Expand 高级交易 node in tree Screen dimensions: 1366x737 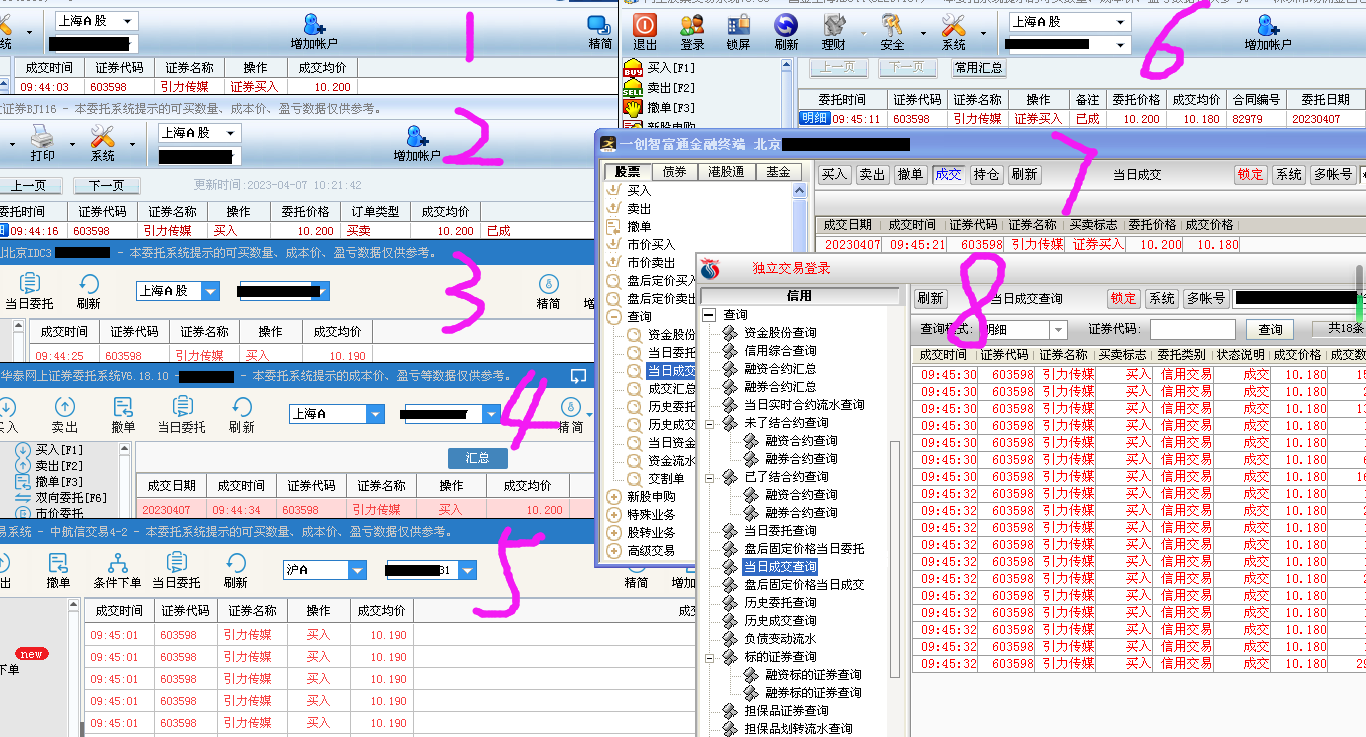tap(614, 551)
